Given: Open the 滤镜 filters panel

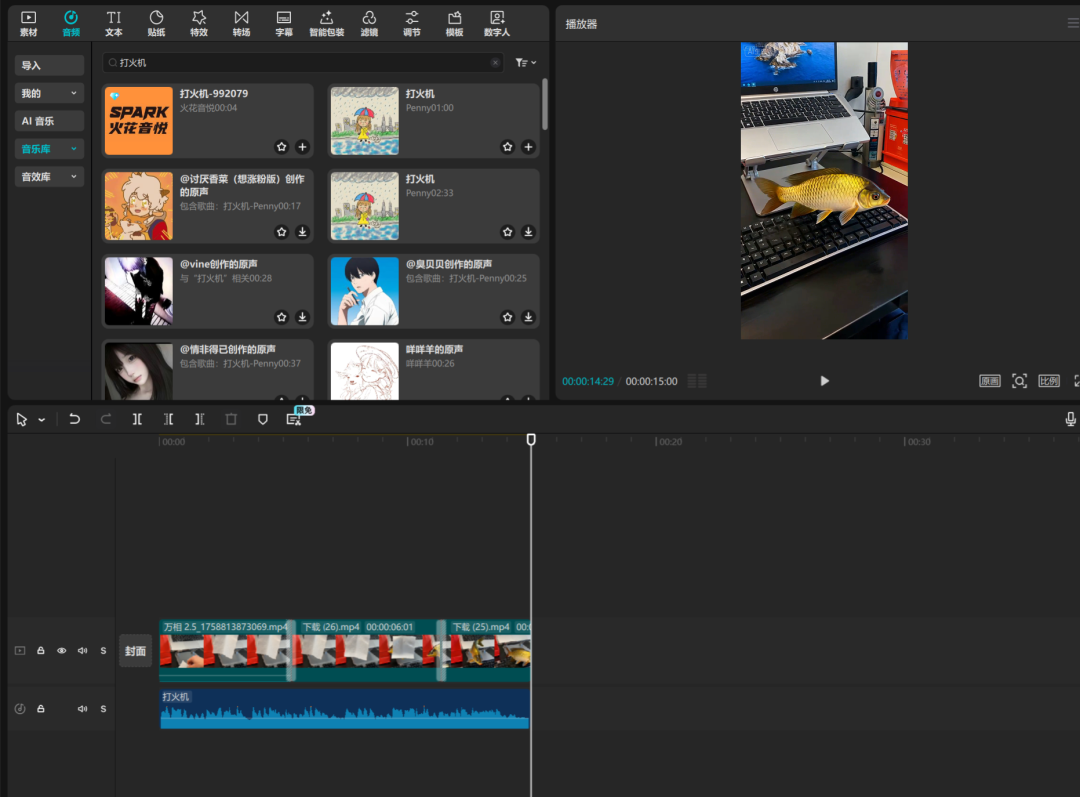Looking at the screenshot, I should coord(369,23).
